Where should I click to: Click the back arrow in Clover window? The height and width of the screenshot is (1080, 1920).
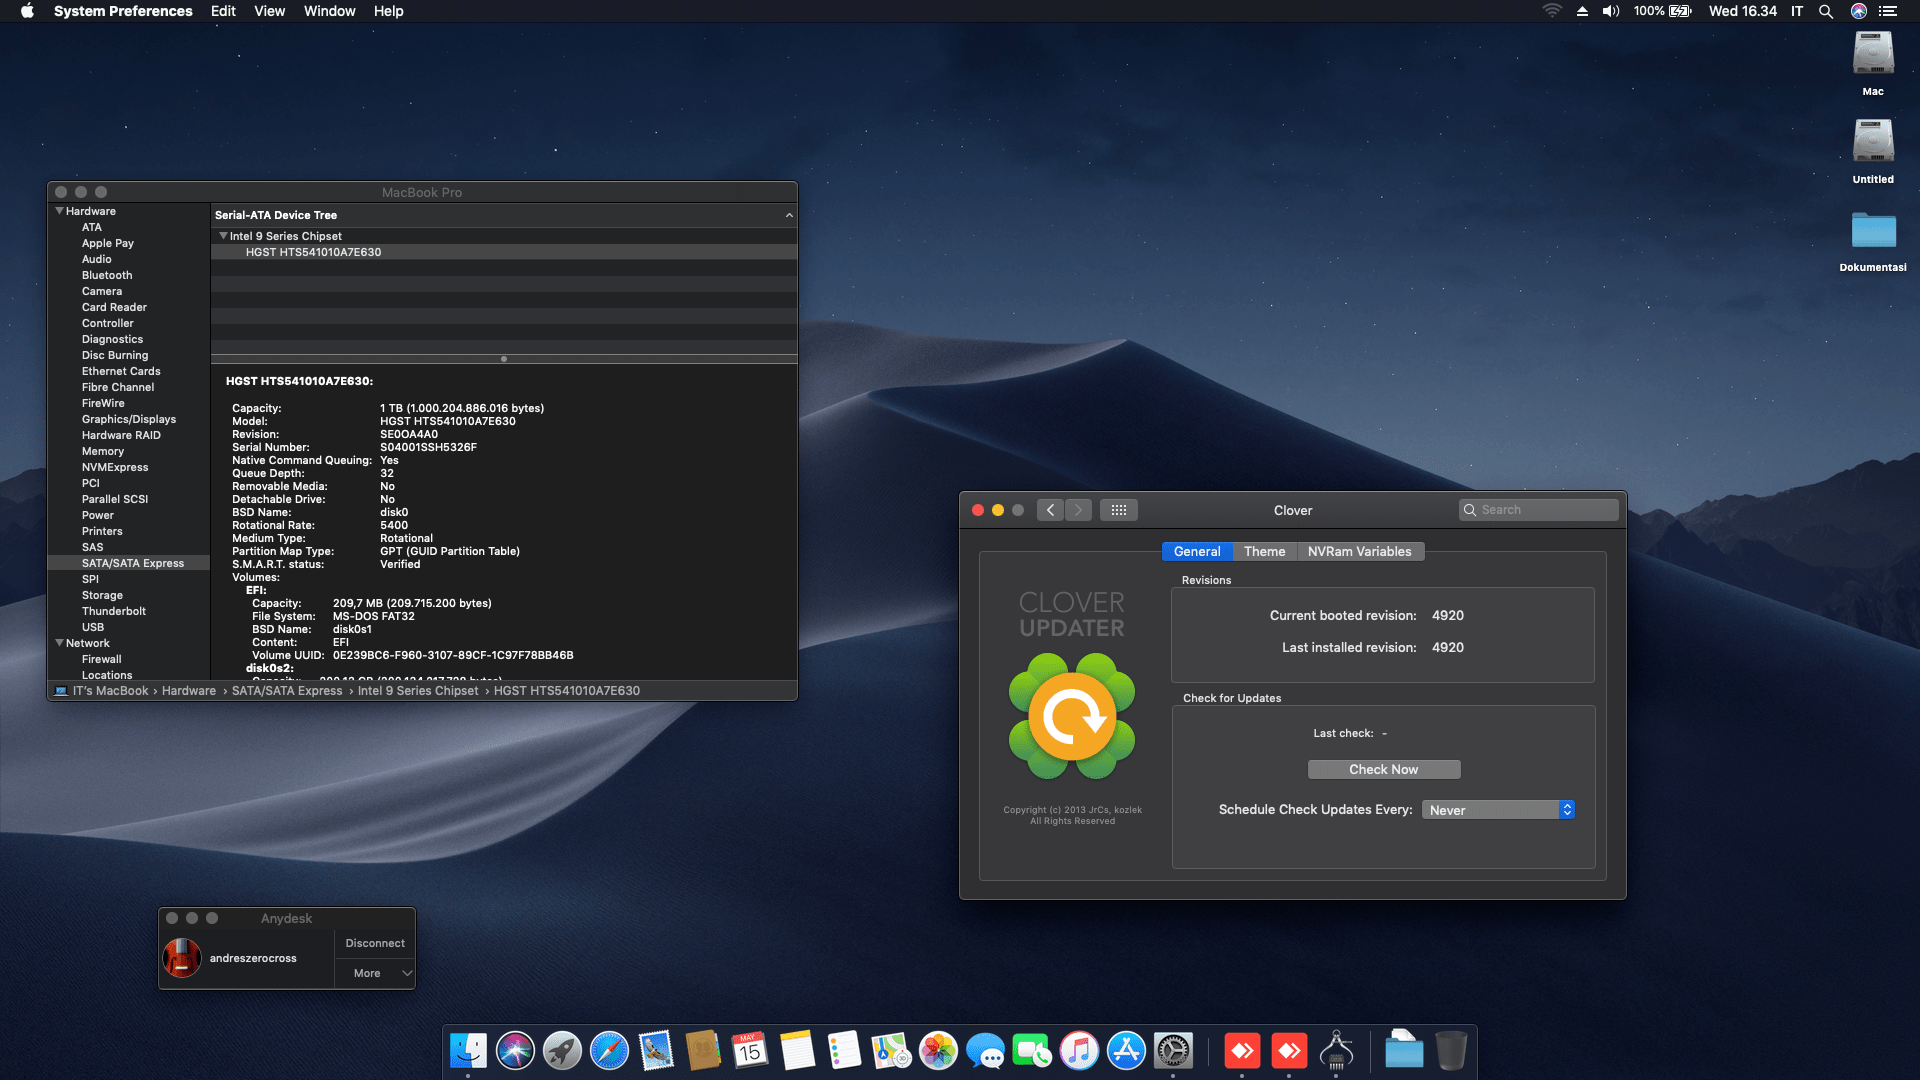click(x=1050, y=510)
